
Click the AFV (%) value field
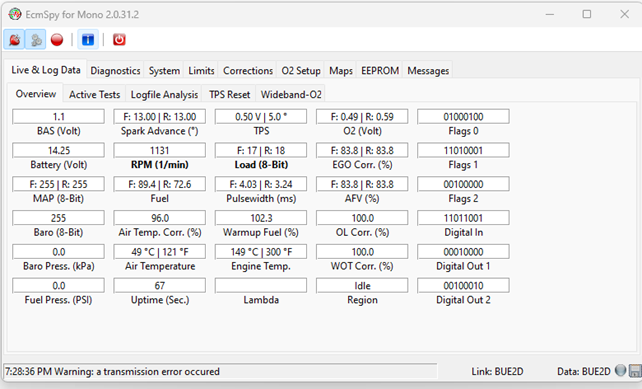[362, 184]
